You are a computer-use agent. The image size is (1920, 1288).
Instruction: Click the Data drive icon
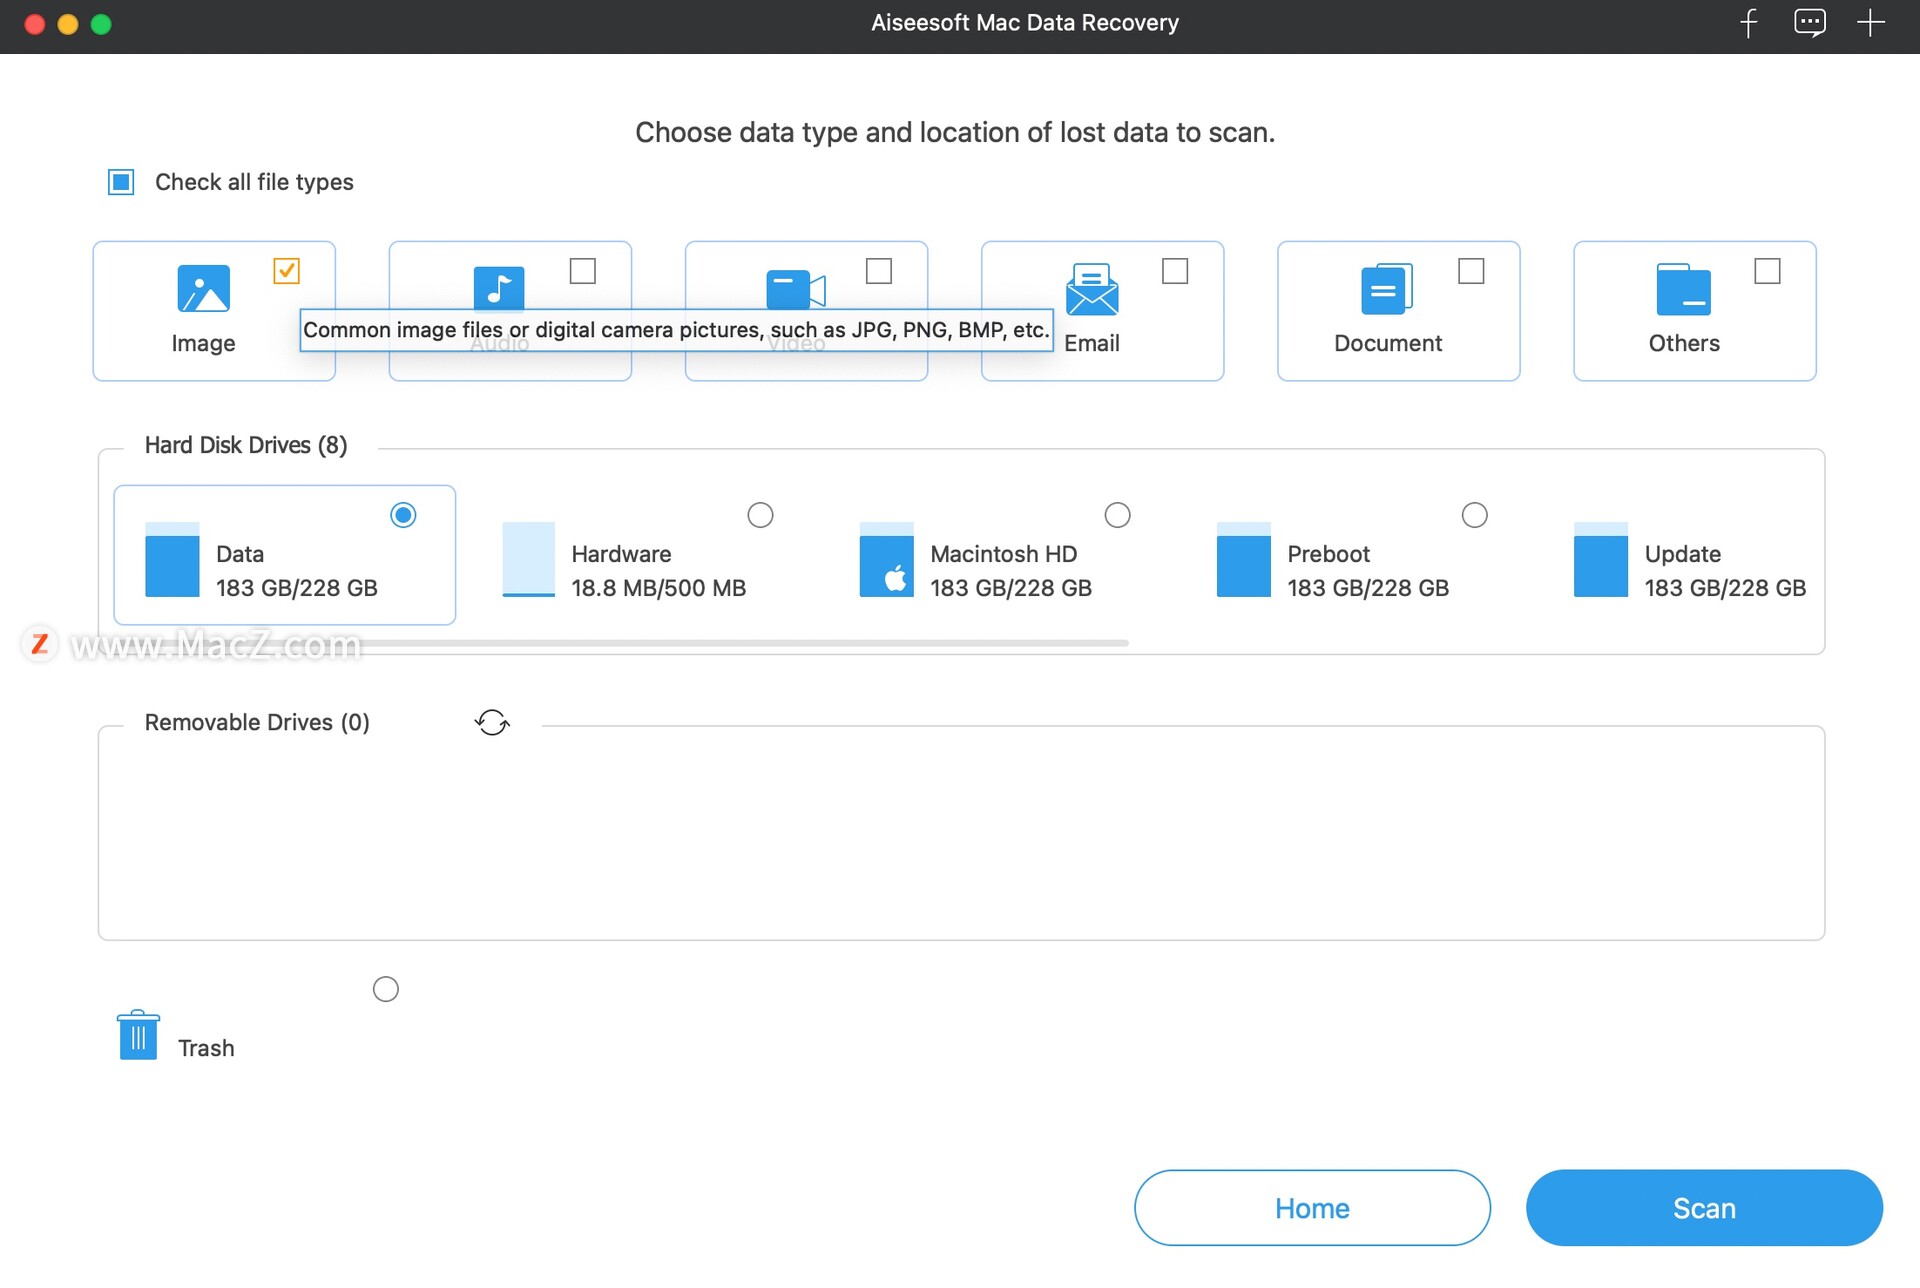coord(172,559)
